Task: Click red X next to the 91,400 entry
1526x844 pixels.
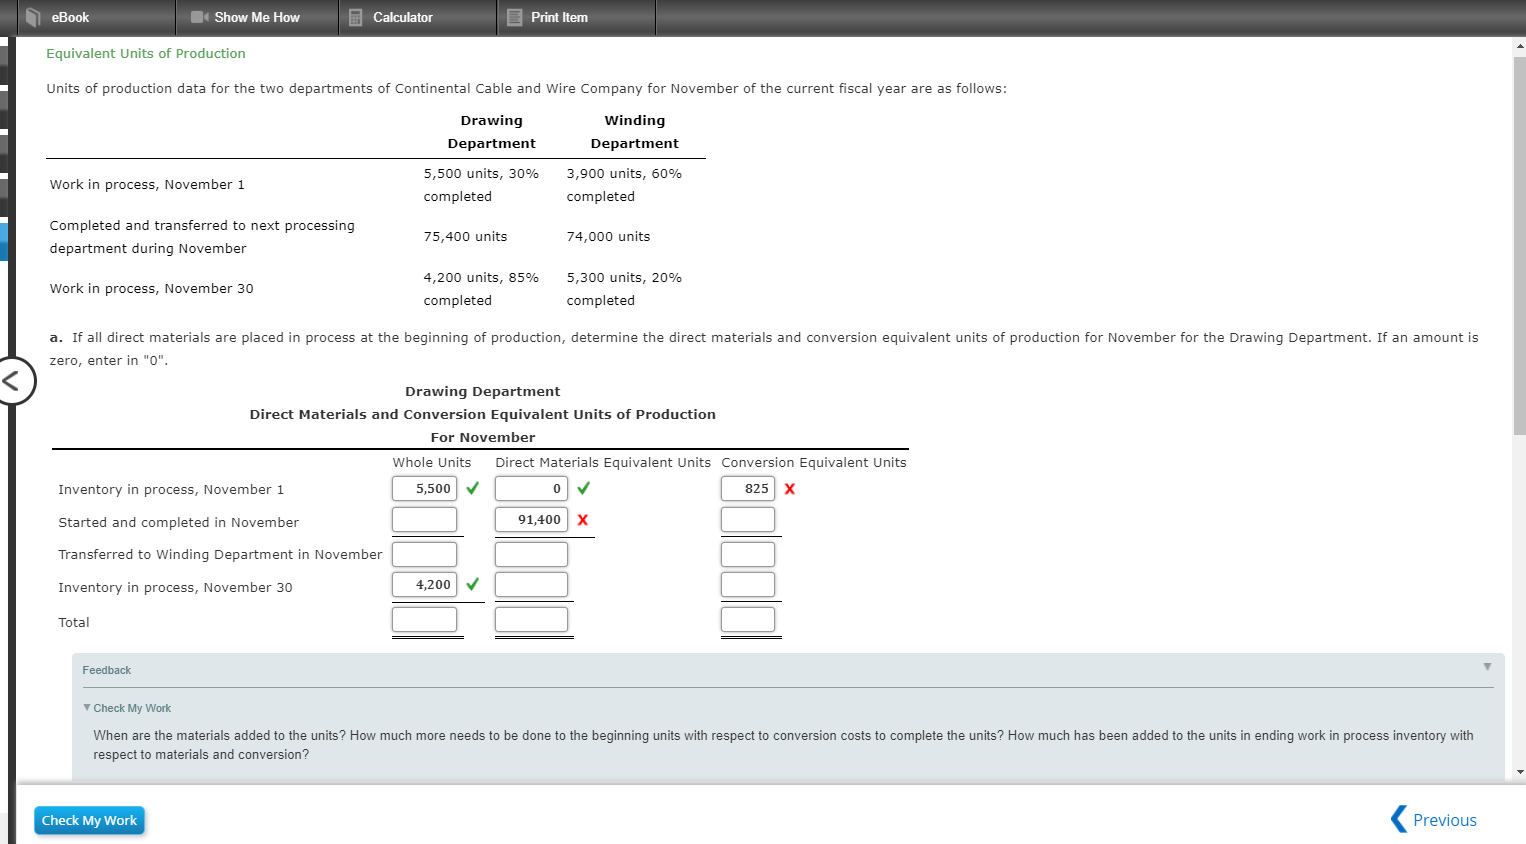Action: (583, 519)
